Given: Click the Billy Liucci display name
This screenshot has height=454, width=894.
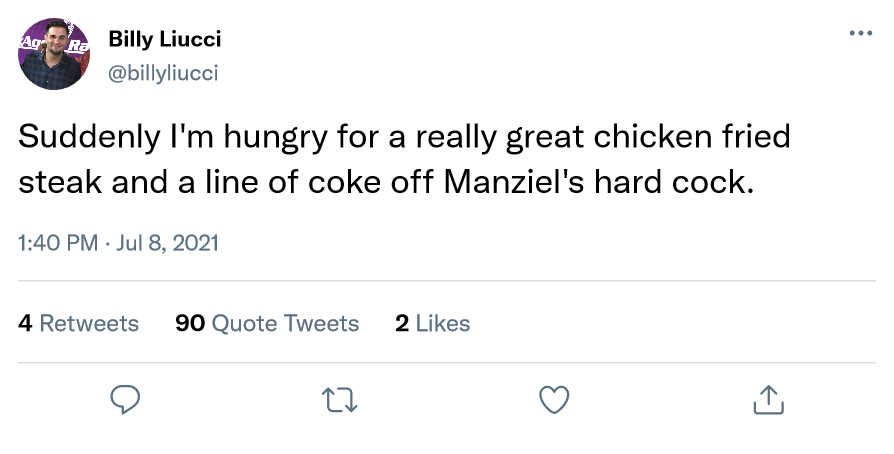Looking at the screenshot, I should click(165, 39).
